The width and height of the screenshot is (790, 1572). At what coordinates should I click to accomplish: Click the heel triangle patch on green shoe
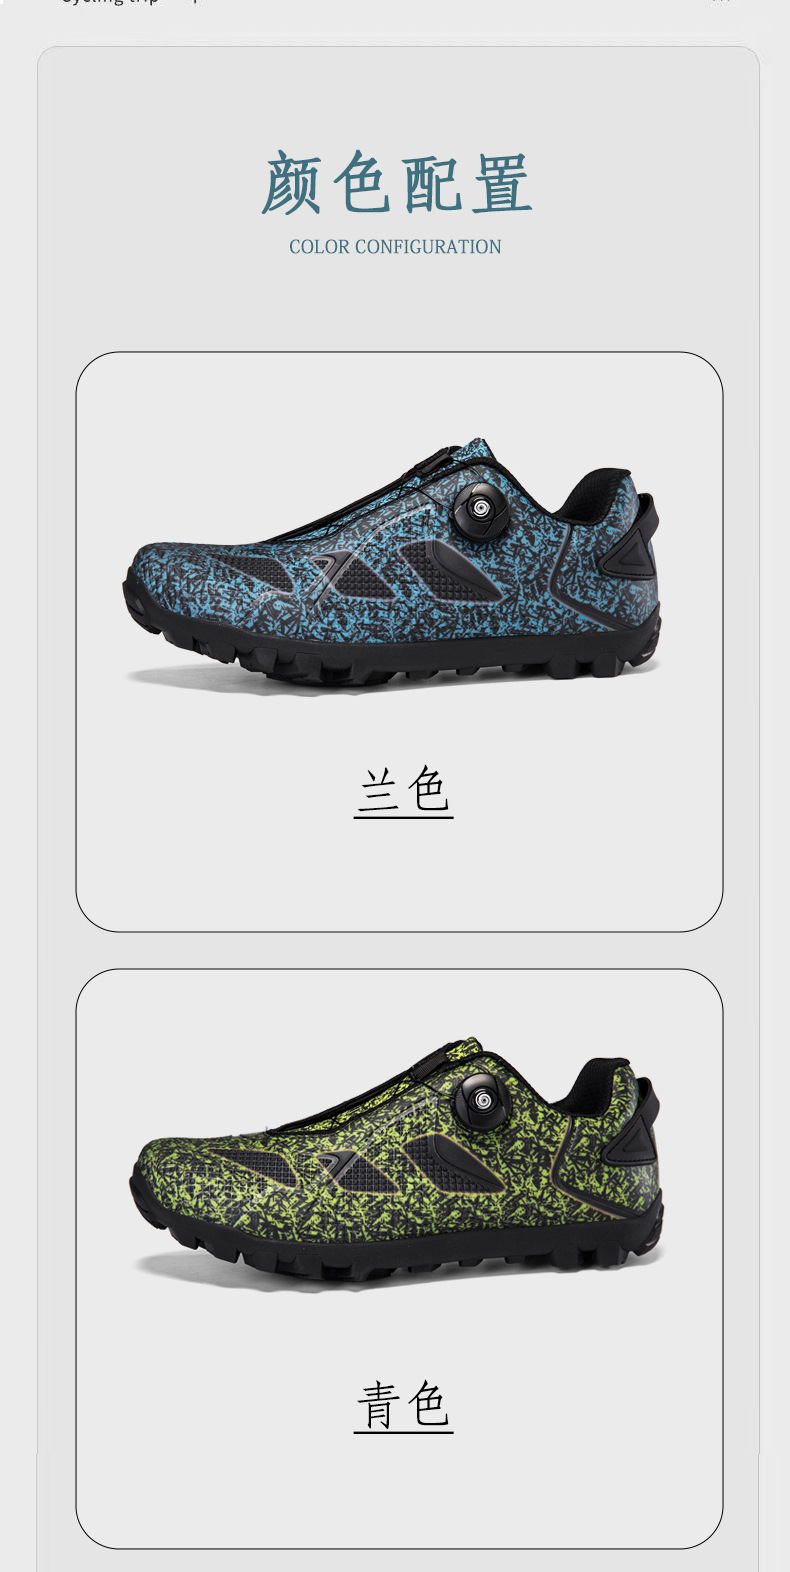coord(633,1139)
